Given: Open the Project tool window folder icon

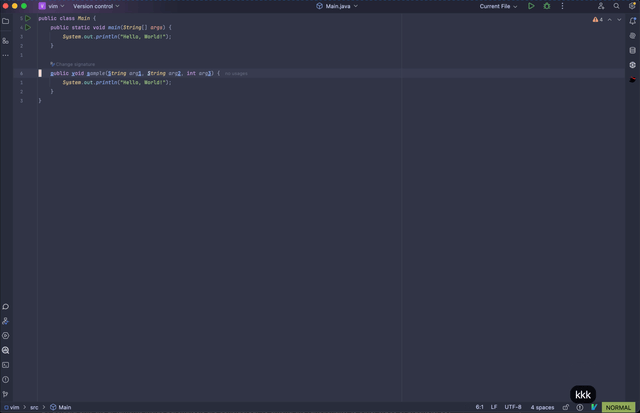Looking at the screenshot, I should click(5, 20).
